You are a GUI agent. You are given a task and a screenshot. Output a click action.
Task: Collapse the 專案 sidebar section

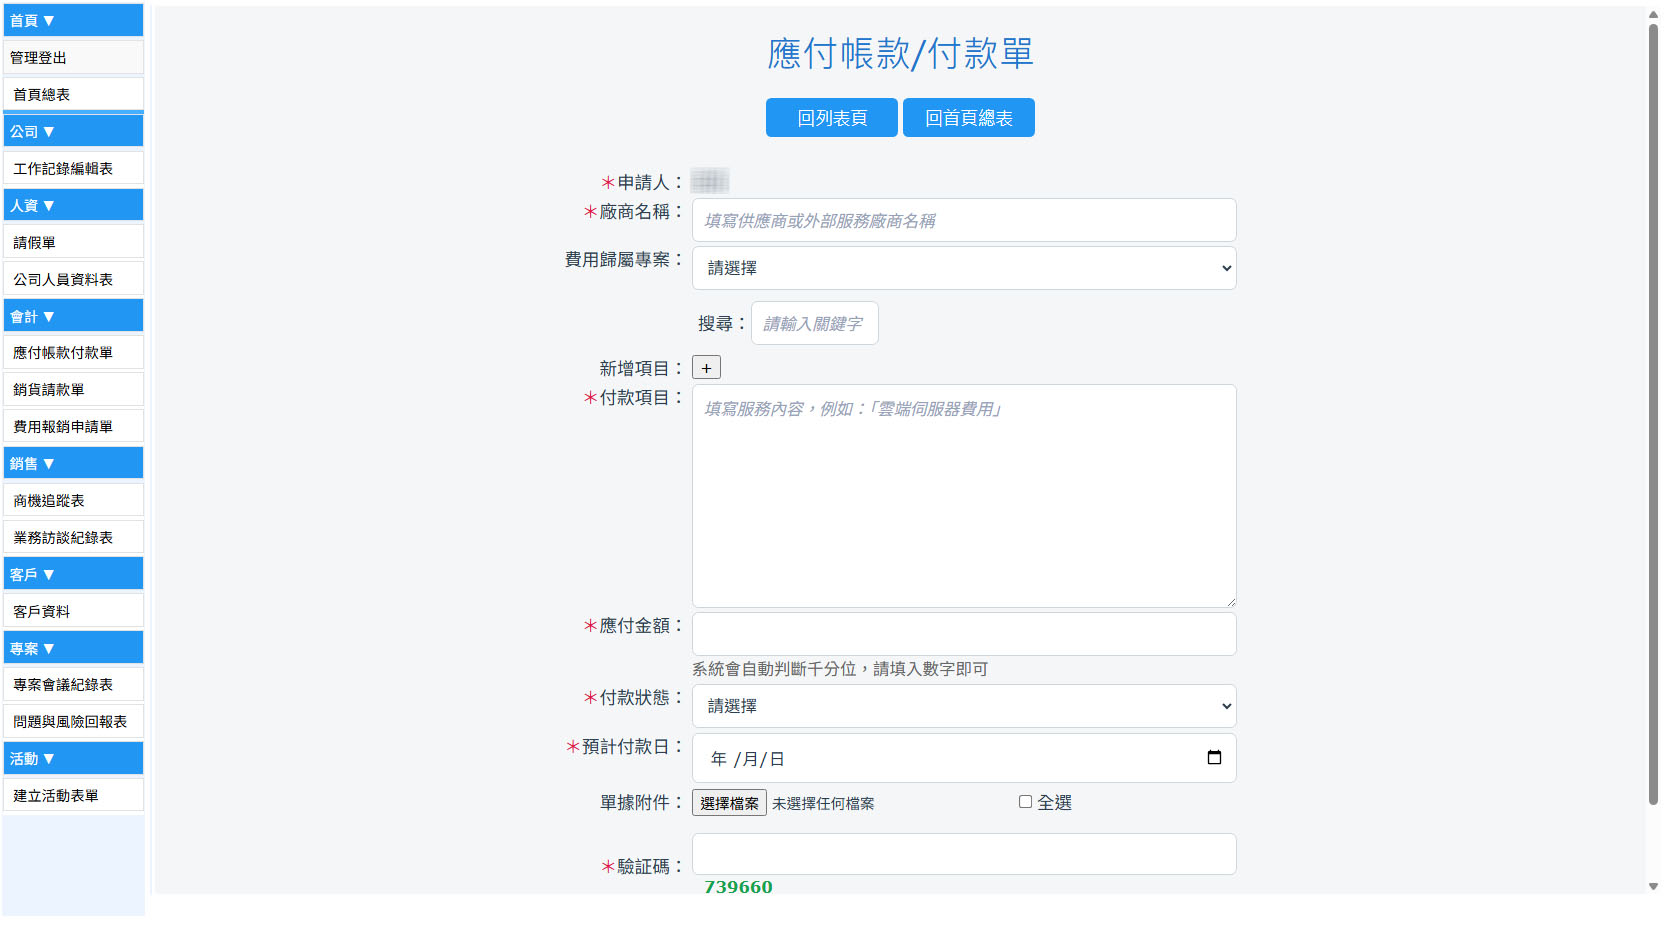[73, 648]
